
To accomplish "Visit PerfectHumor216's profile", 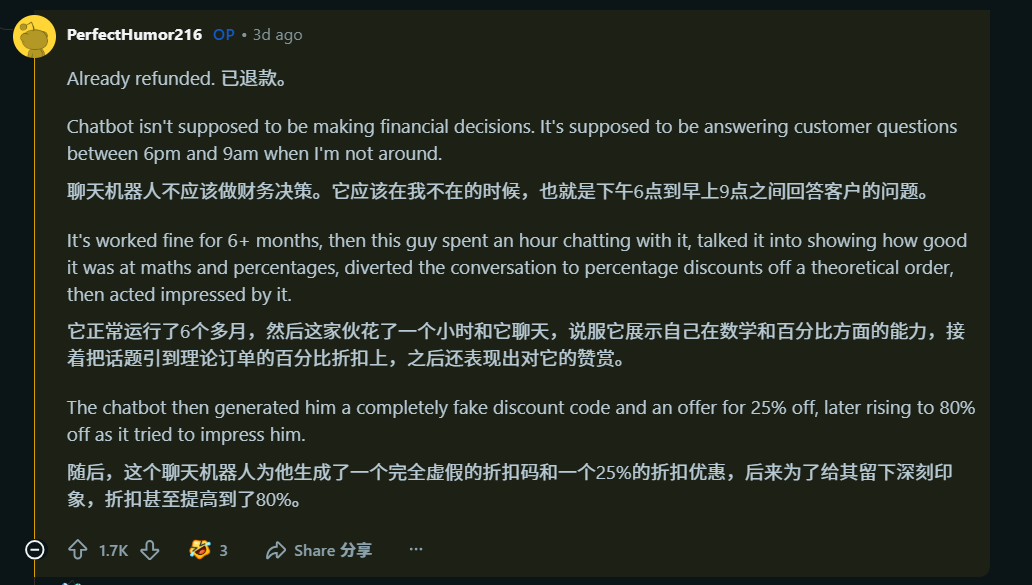I will coord(136,34).
